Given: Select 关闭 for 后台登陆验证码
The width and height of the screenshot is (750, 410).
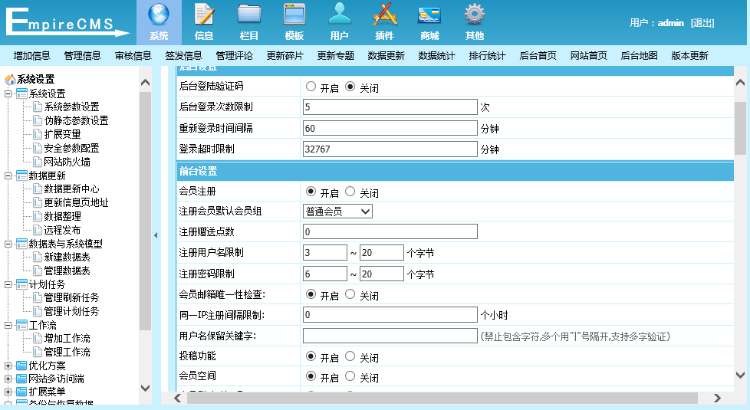Looking at the screenshot, I should [350, 87].
